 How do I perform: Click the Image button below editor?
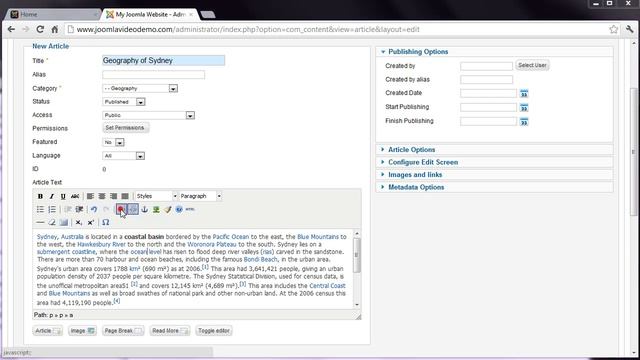coord(82,331)
